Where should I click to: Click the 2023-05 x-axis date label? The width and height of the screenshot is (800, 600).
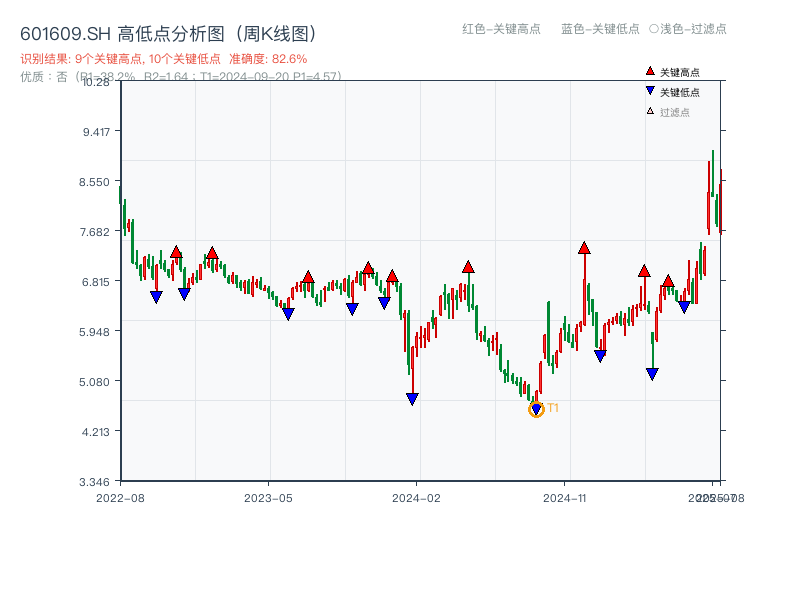click(268, 498)
